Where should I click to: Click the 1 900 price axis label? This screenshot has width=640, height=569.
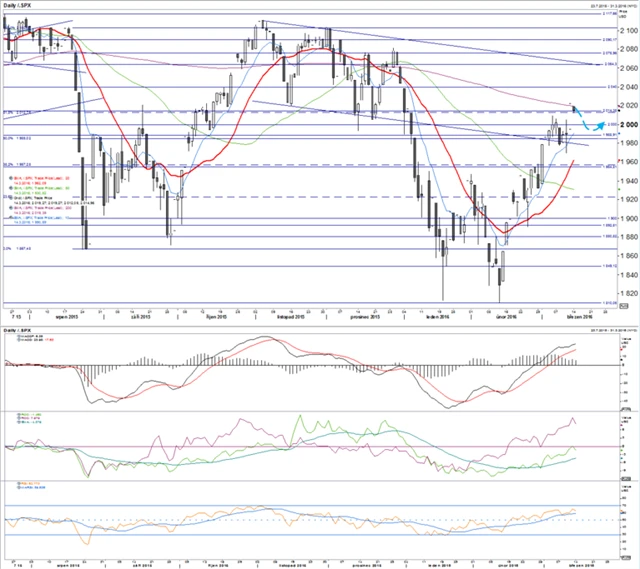628,218
